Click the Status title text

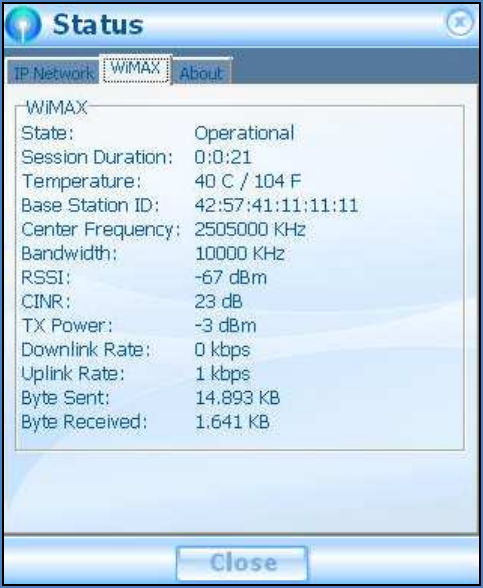[98, 25]
